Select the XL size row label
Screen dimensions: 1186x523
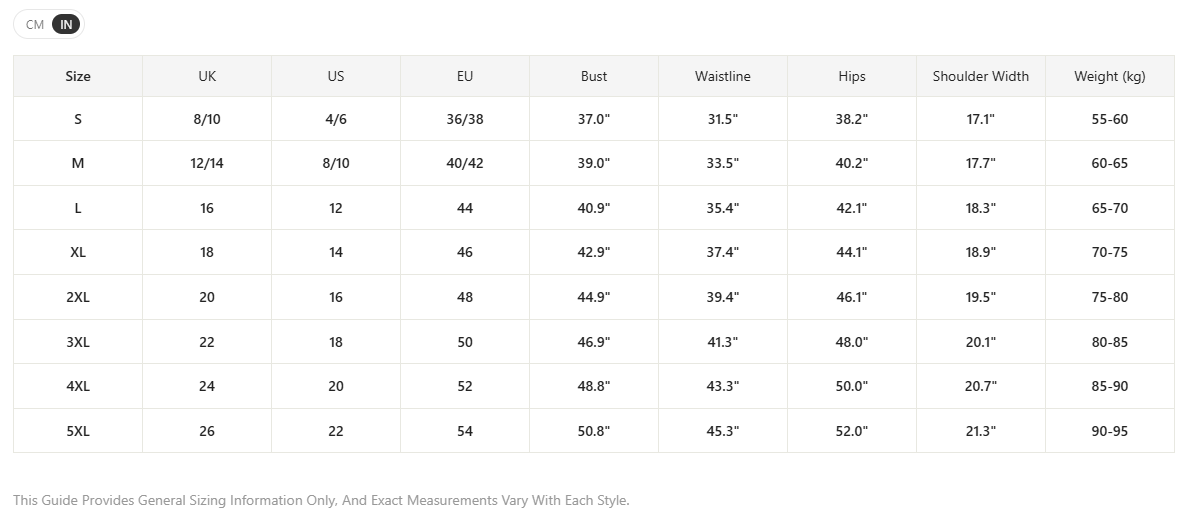click(x=78, y=252)
